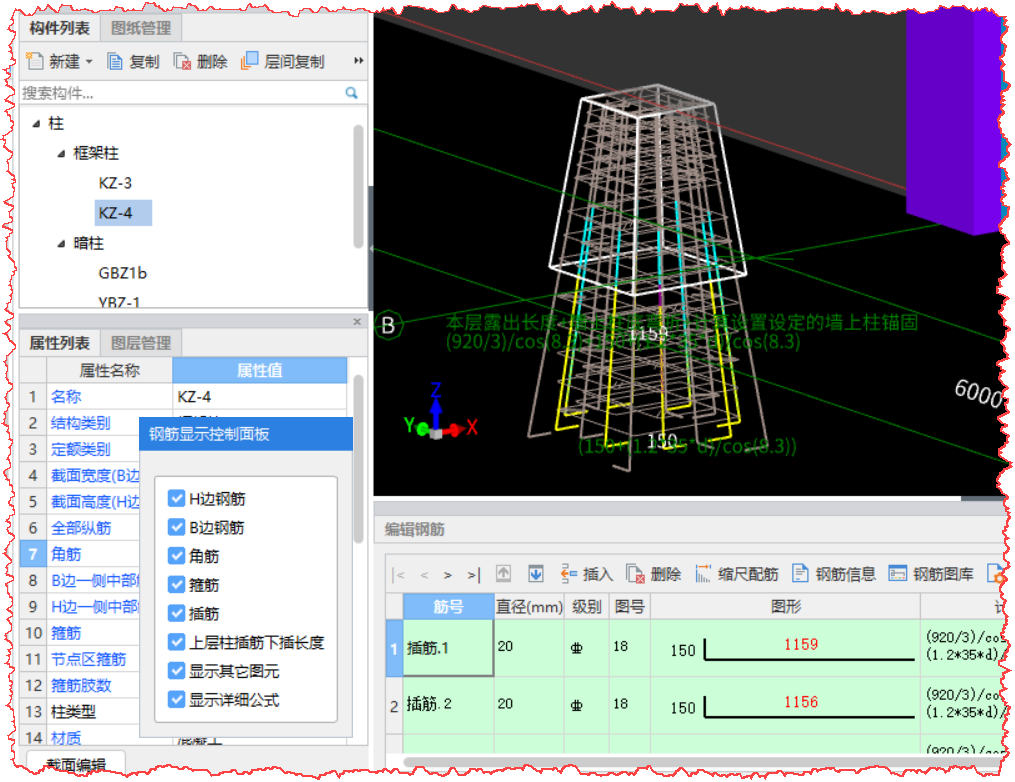Viewport: 1015px width, 782px height.
Task: Click the rebar table horizontal scrollbar
Action: (x=702, y=762)
